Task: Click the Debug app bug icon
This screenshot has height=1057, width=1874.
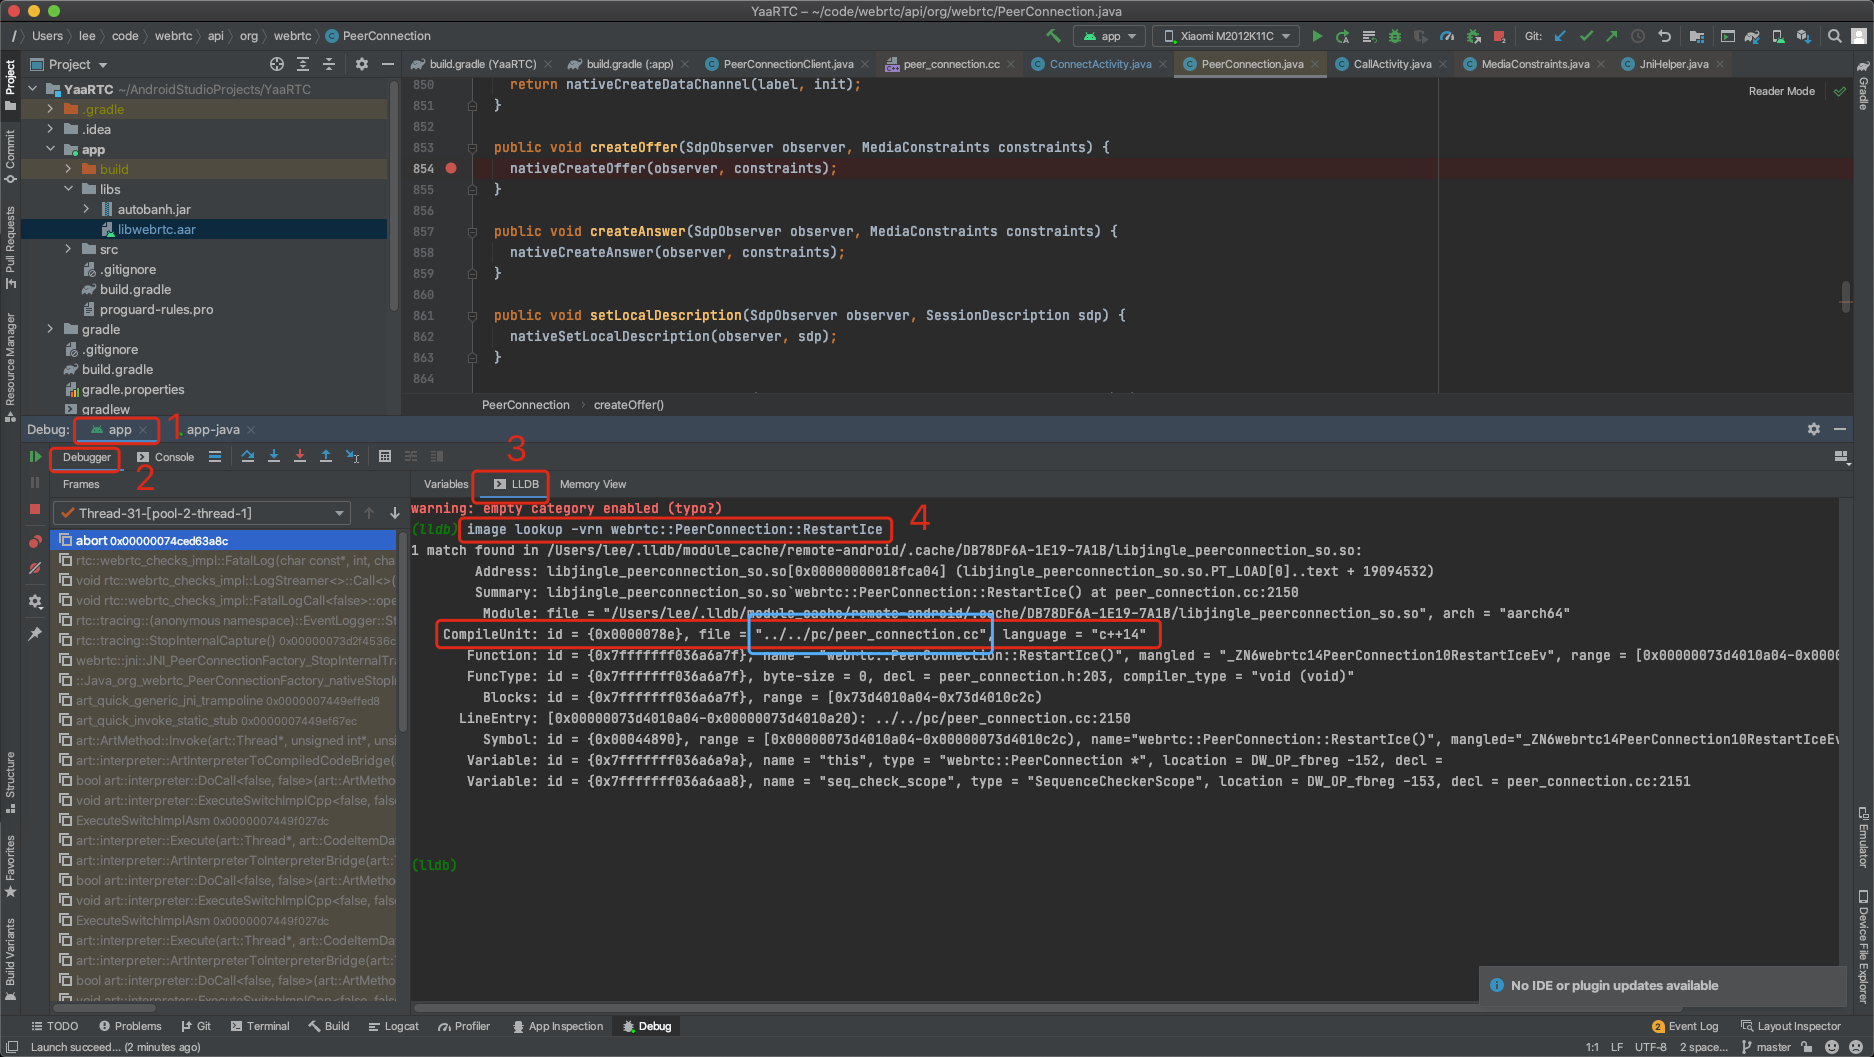Action: point(1394,36)
